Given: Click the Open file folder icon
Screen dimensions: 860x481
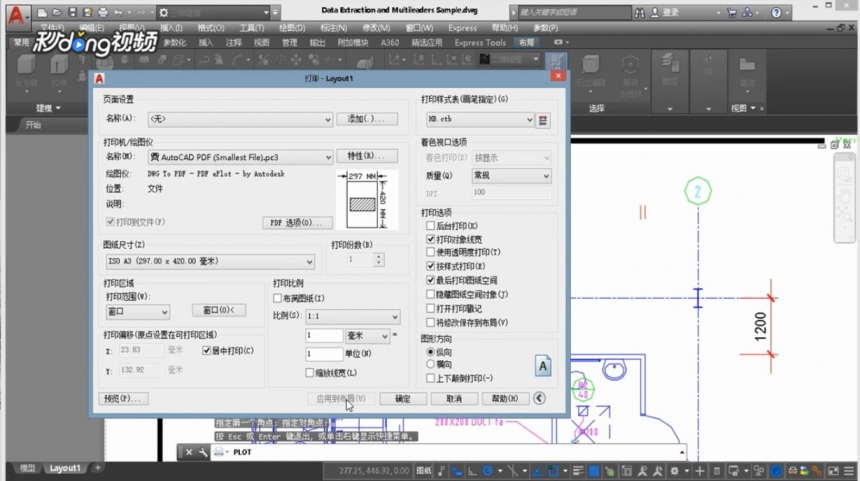Looking at the screenshot, I should (57, 12).
